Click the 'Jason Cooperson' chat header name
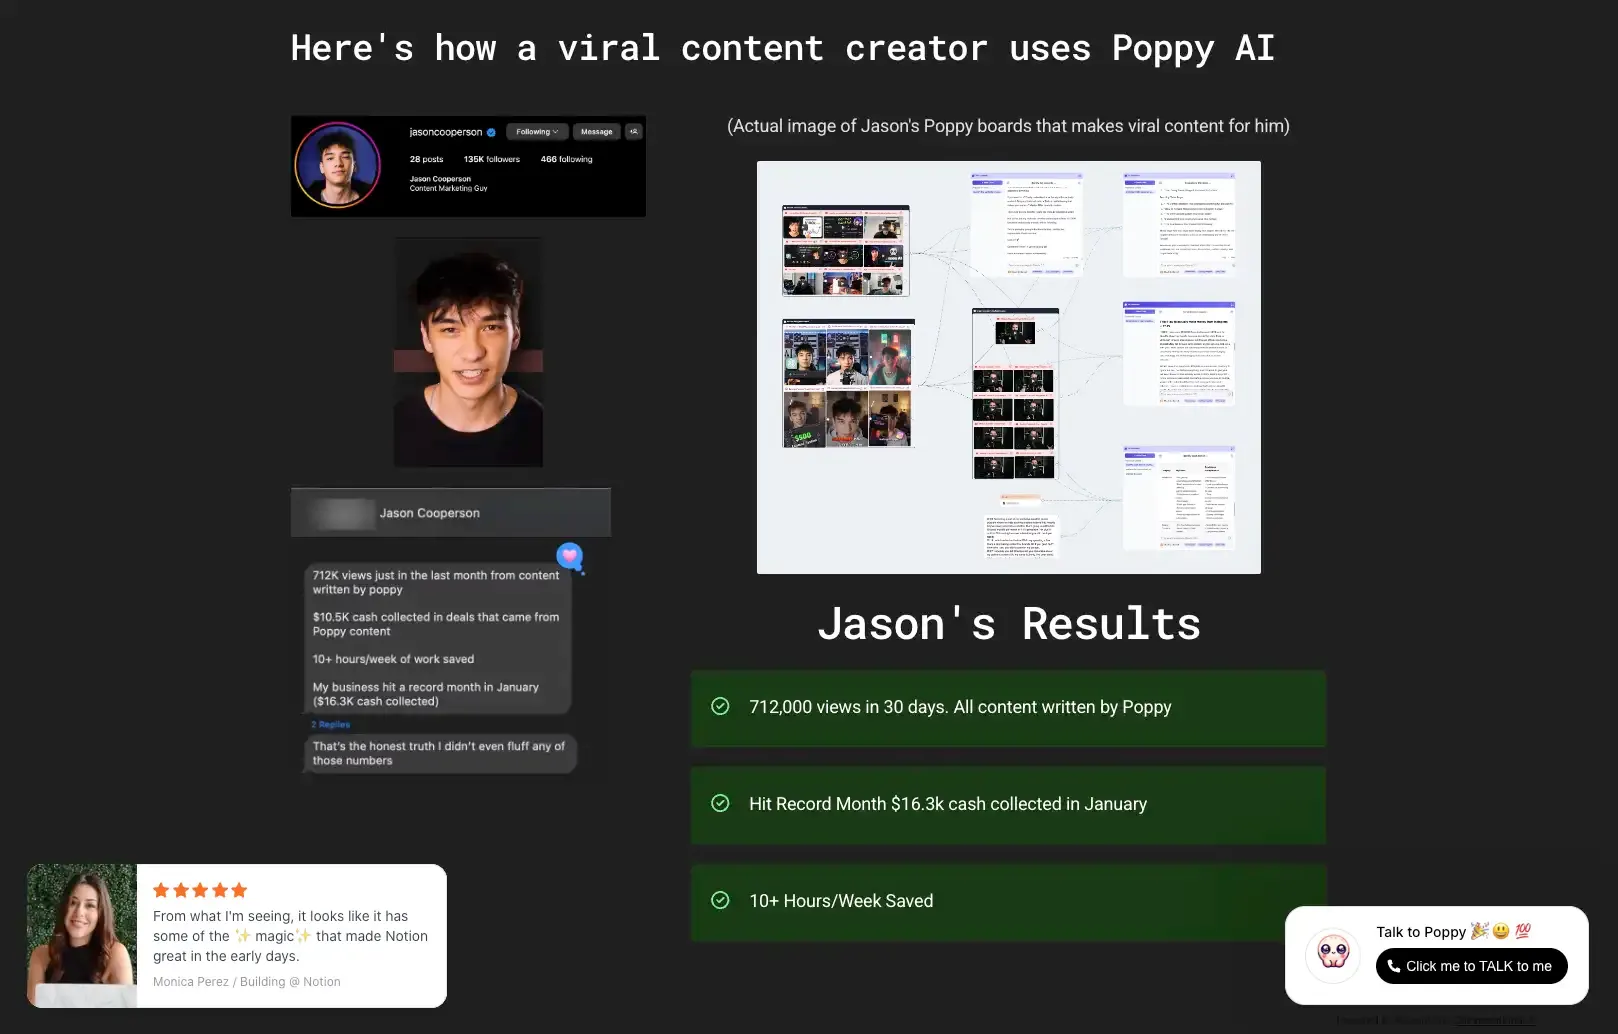The image size is (1618, 1034). [430, 513]
